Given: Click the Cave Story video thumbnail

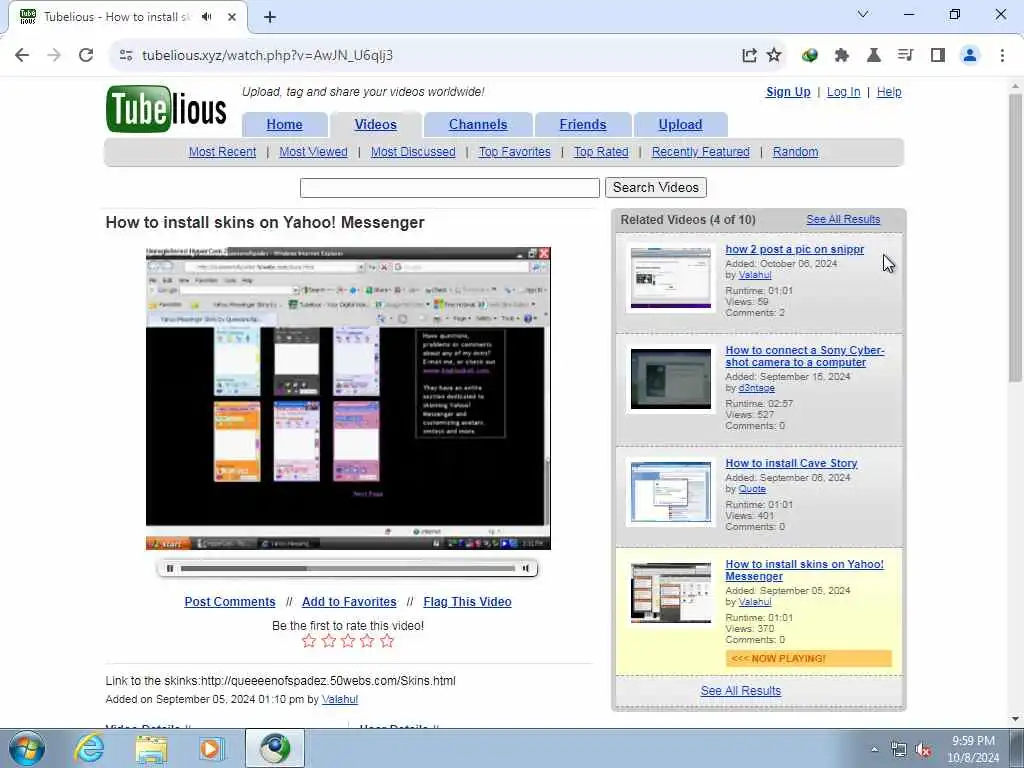Looking at the screenshot, I should 671,492.
